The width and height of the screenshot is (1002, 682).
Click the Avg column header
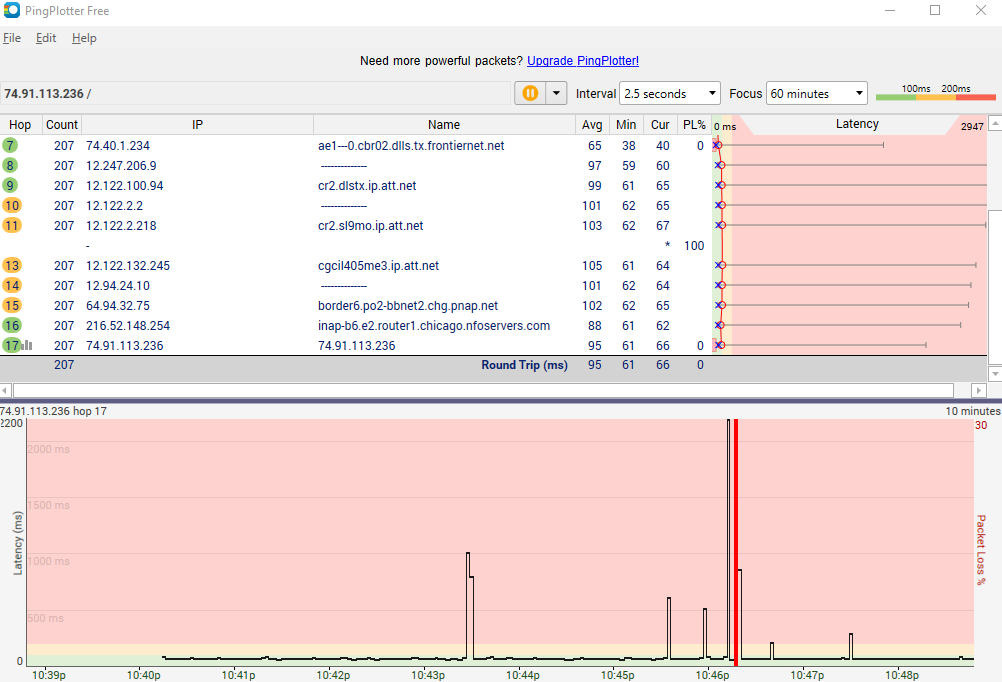[x=592, y=125]
